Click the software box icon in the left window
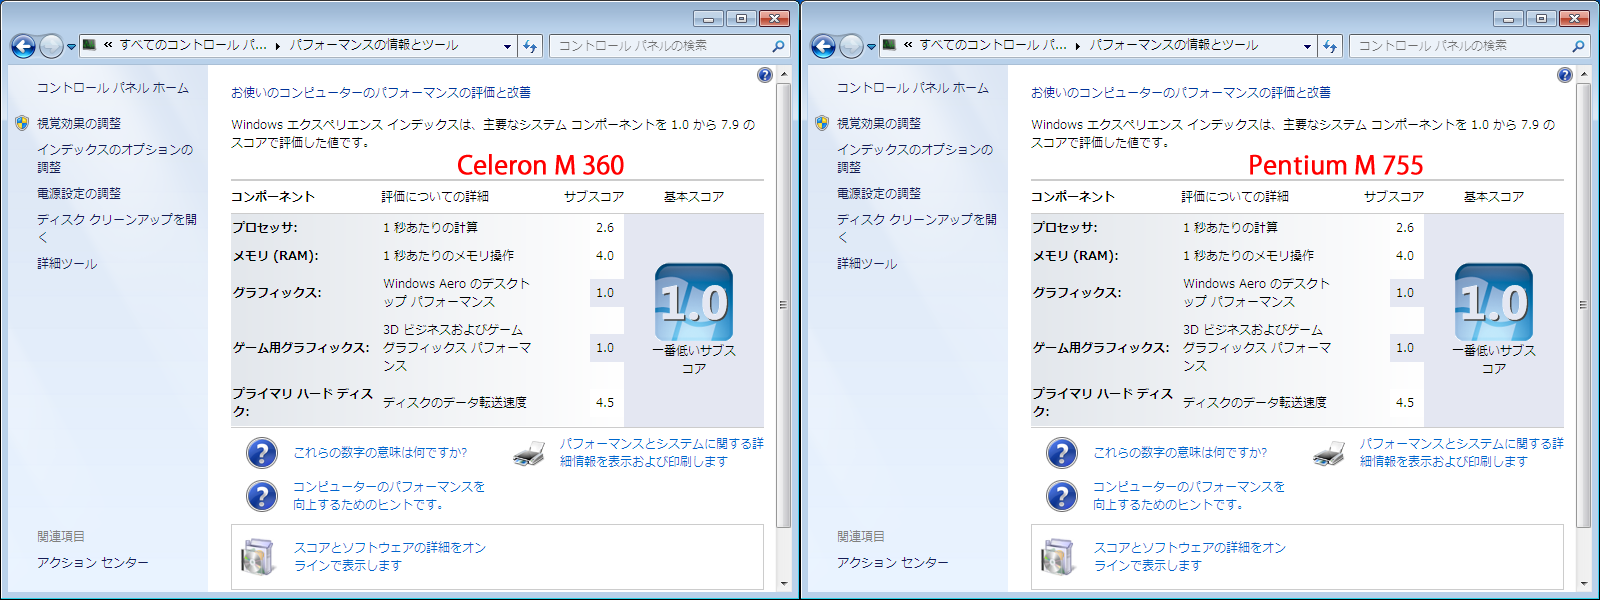 [258, 557]
